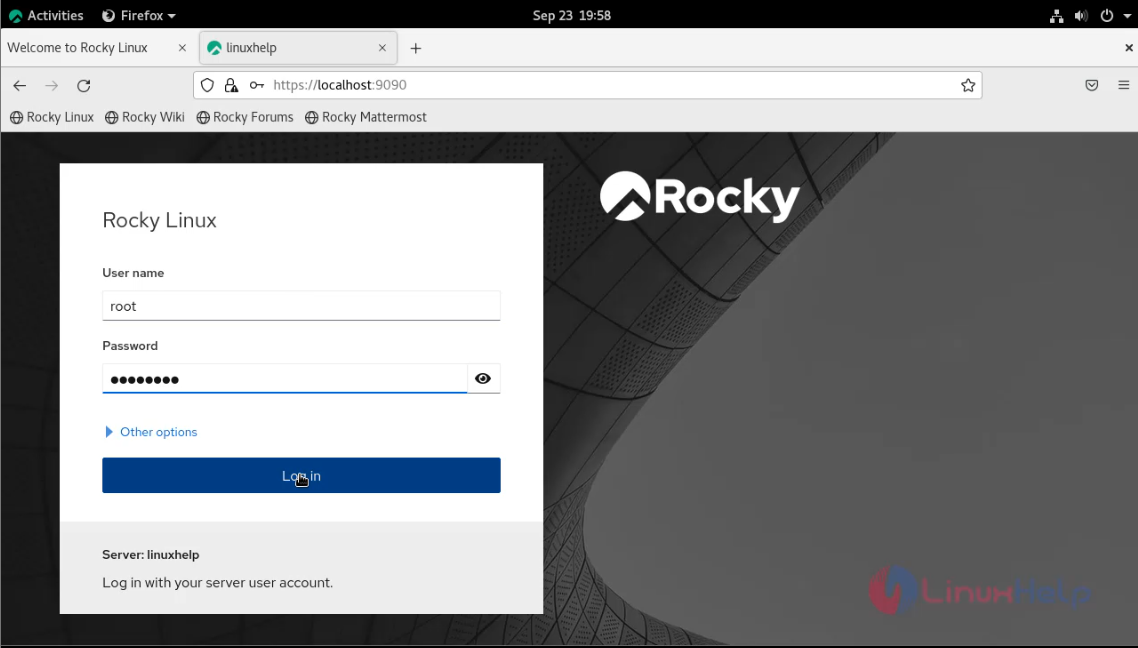Close the Welcome to Rocky Linux tab
Image resolution: width=1138 pixels, height=648 pixels.
(x=182, y=48)
